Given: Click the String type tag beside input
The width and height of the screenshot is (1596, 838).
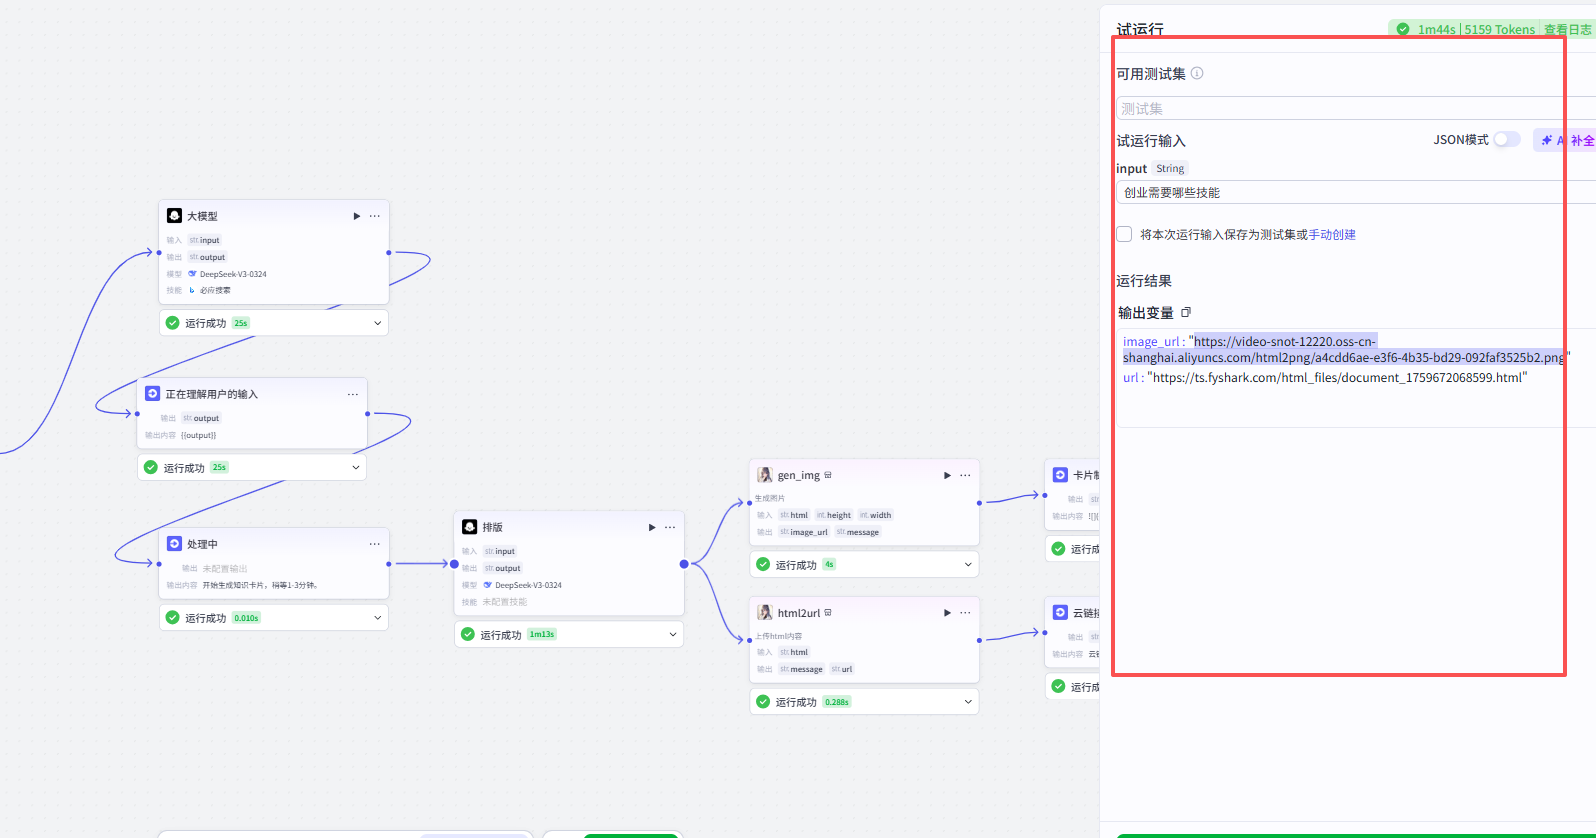Looking at the screenshot, I should [x=1170, y=169].
